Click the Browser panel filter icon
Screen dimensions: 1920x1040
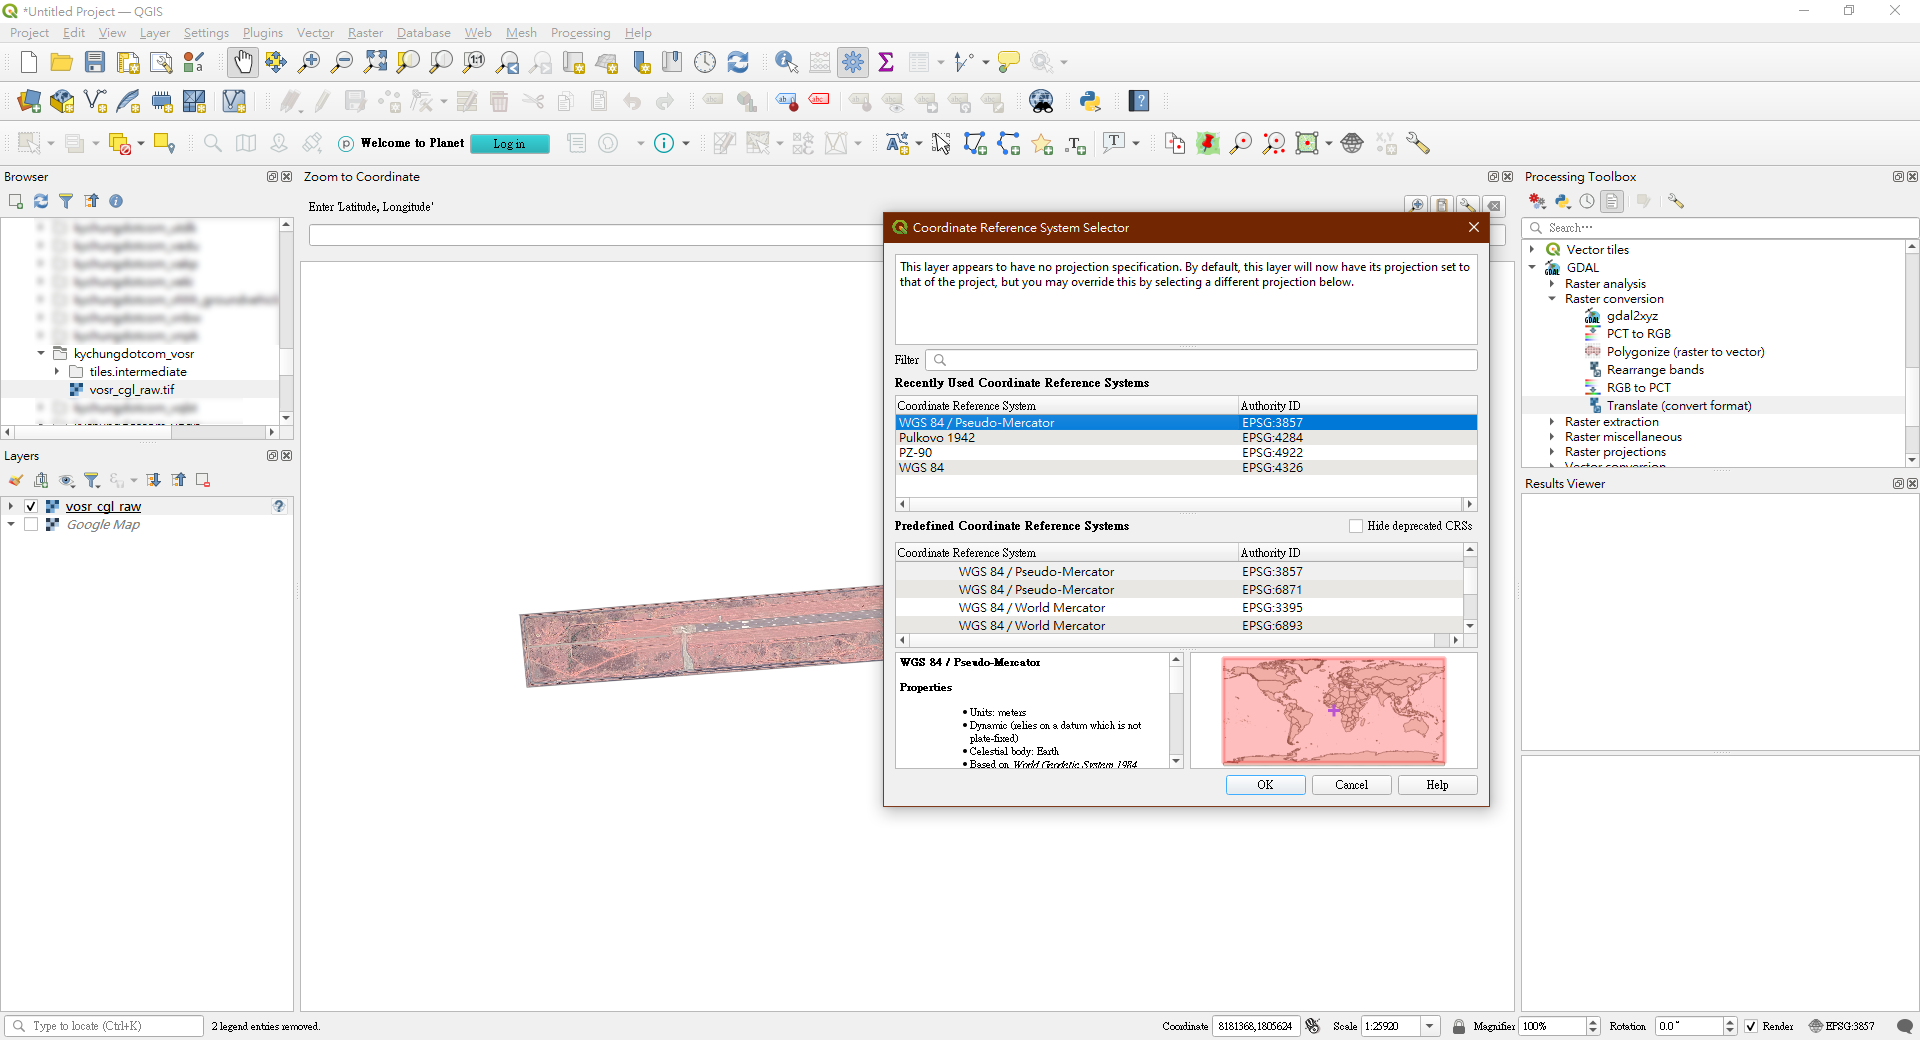coord(66,201)
